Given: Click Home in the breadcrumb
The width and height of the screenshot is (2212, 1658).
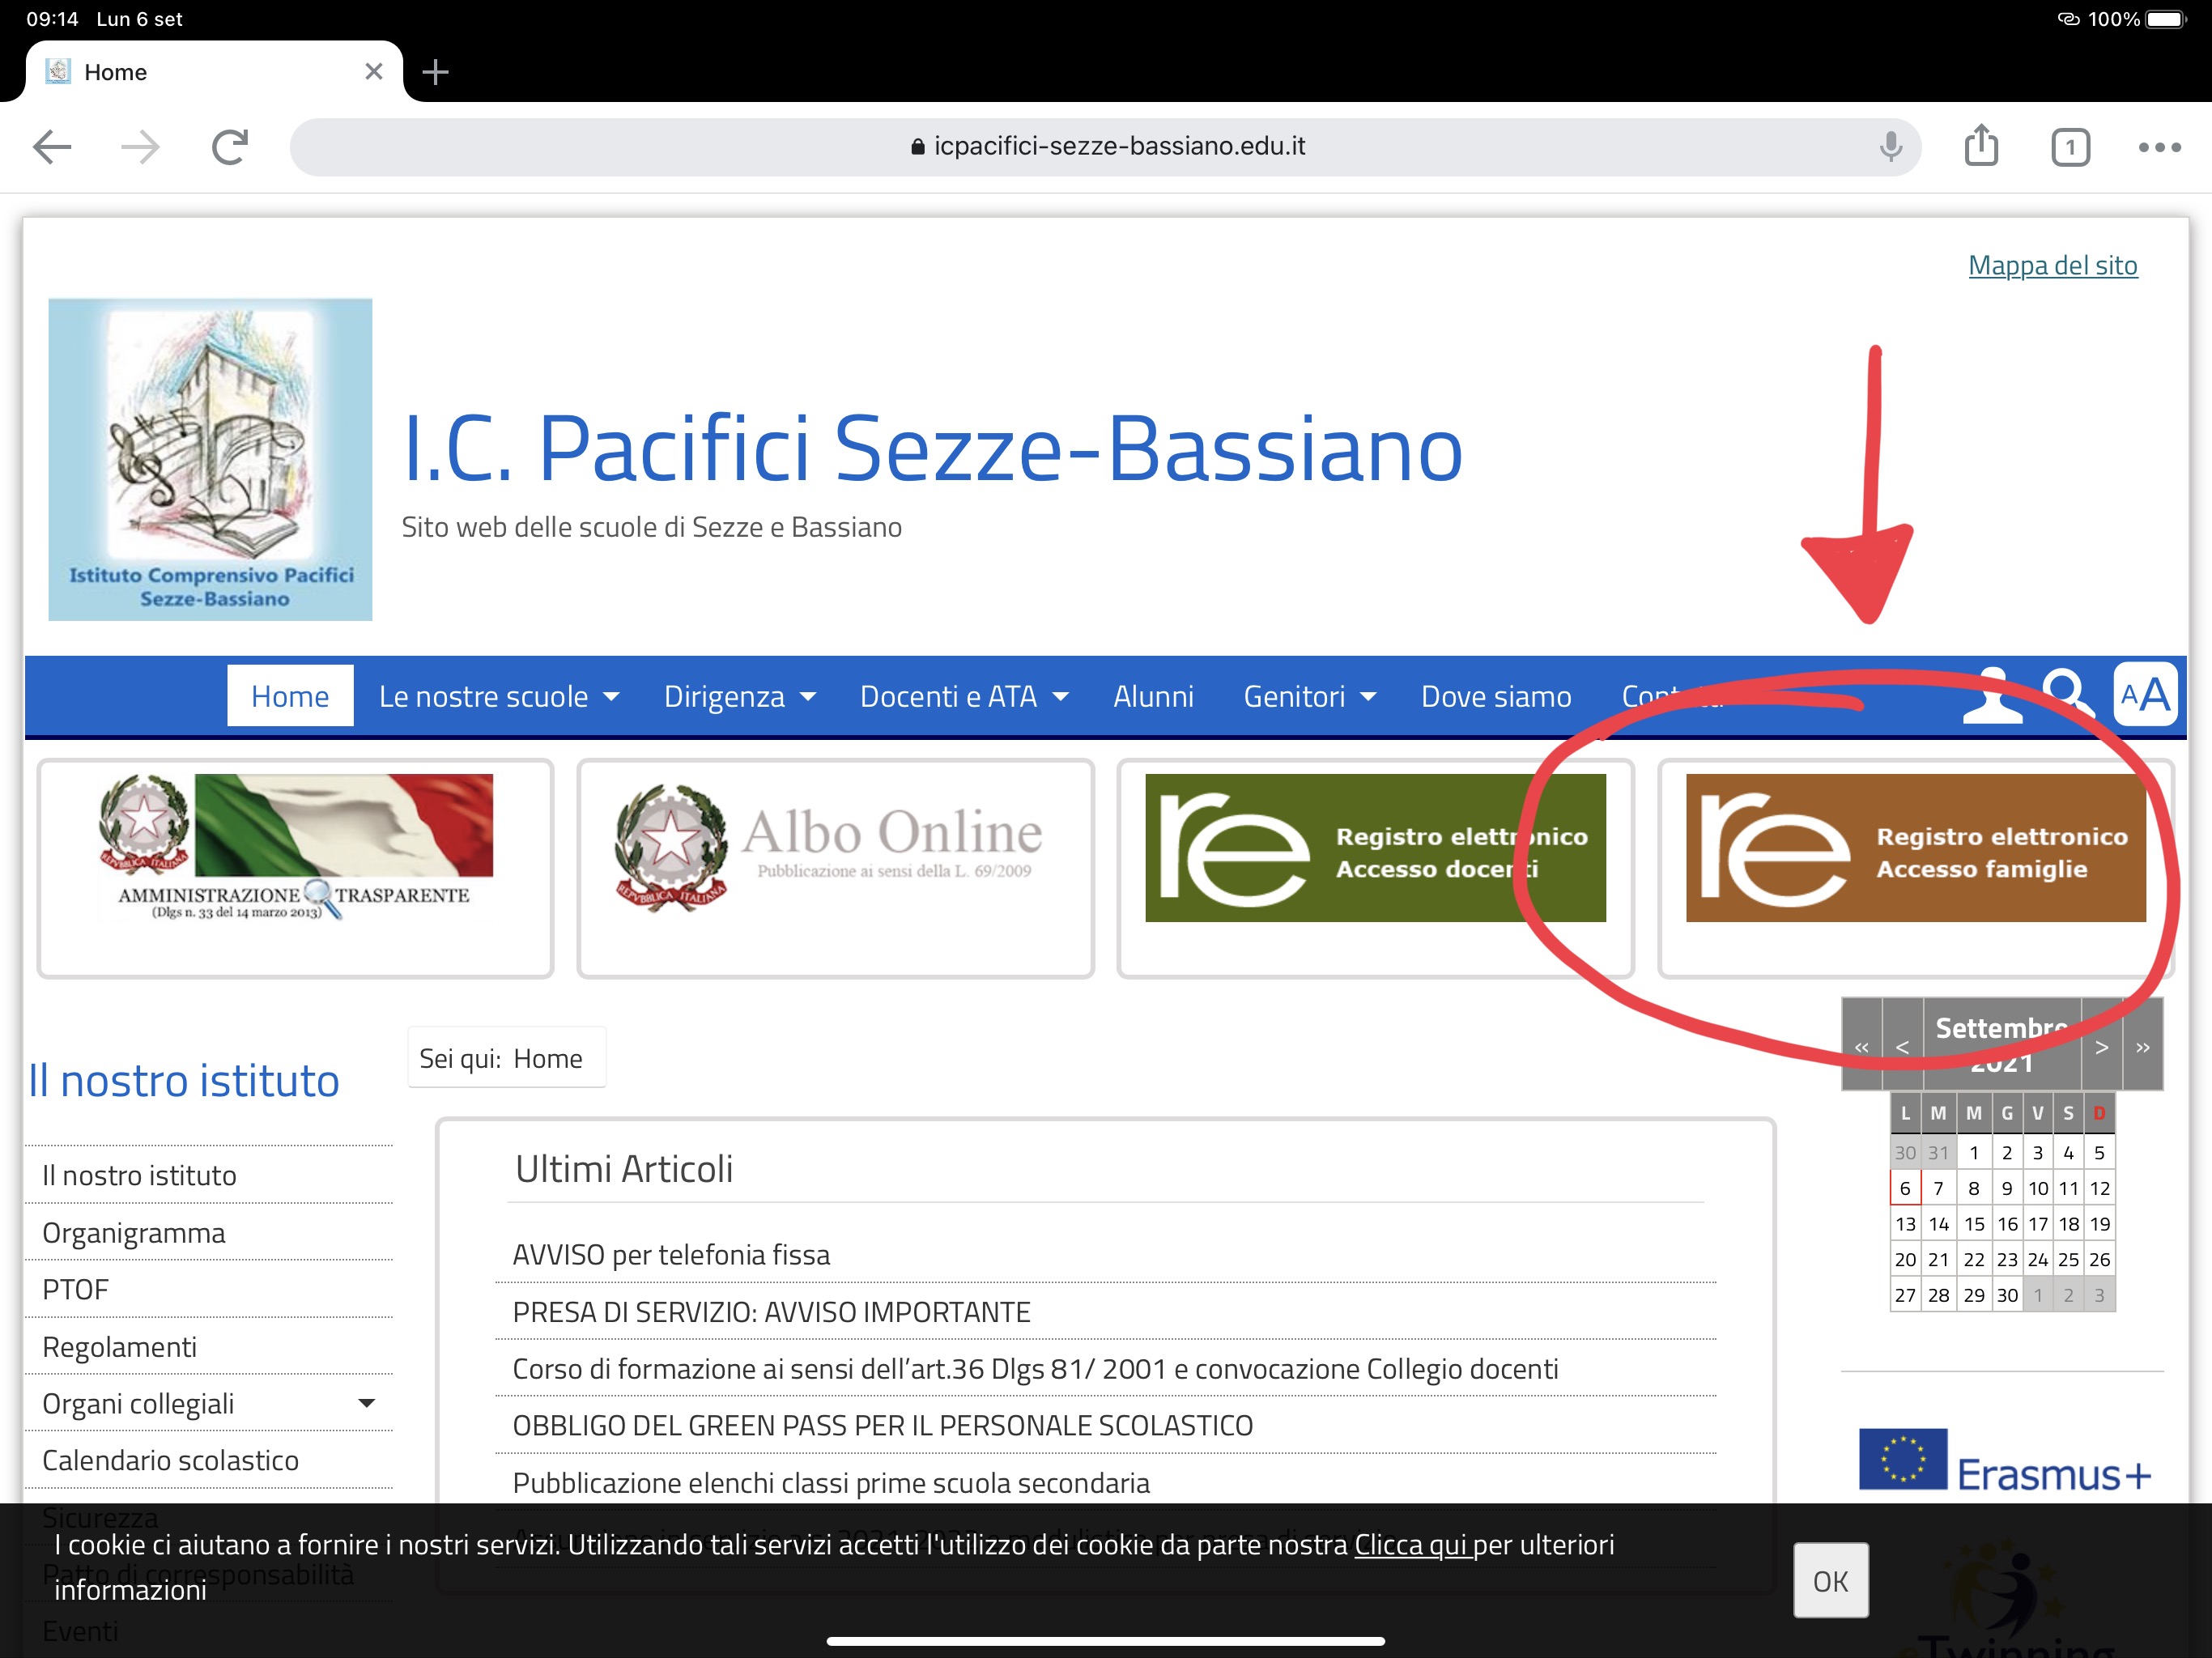Looking at the screenshot, I should click(547, 1058).
